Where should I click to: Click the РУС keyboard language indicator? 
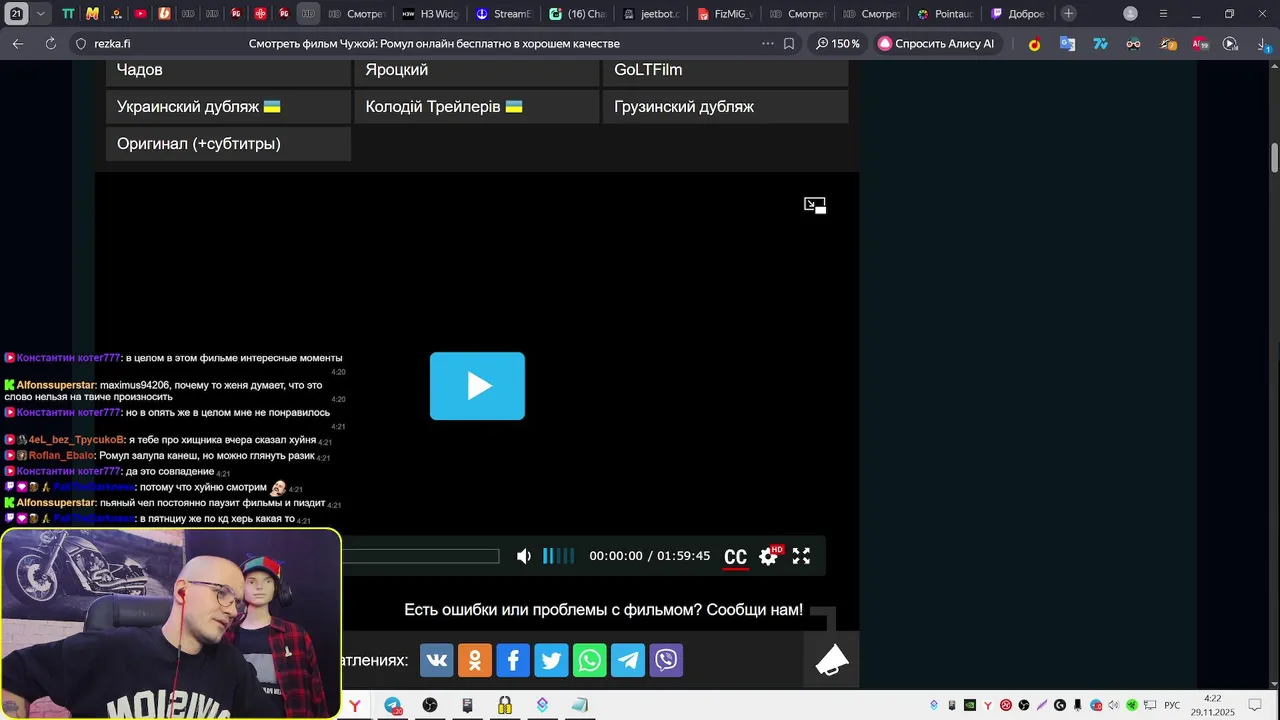pos(1172,705)
